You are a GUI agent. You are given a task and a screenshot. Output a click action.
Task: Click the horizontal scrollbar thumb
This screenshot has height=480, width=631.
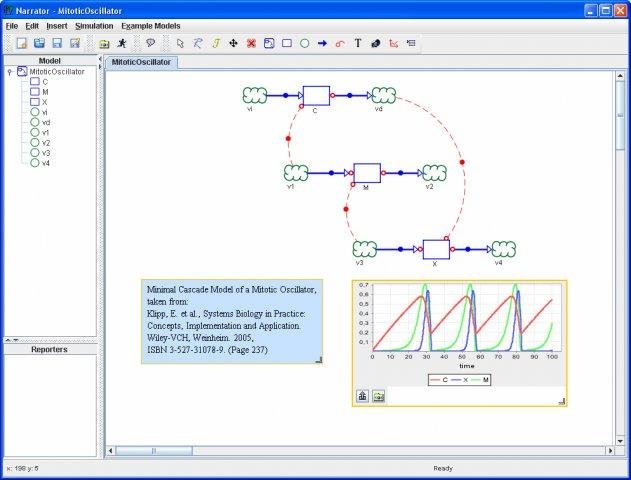pyautogui.click(x=154, y=451)
